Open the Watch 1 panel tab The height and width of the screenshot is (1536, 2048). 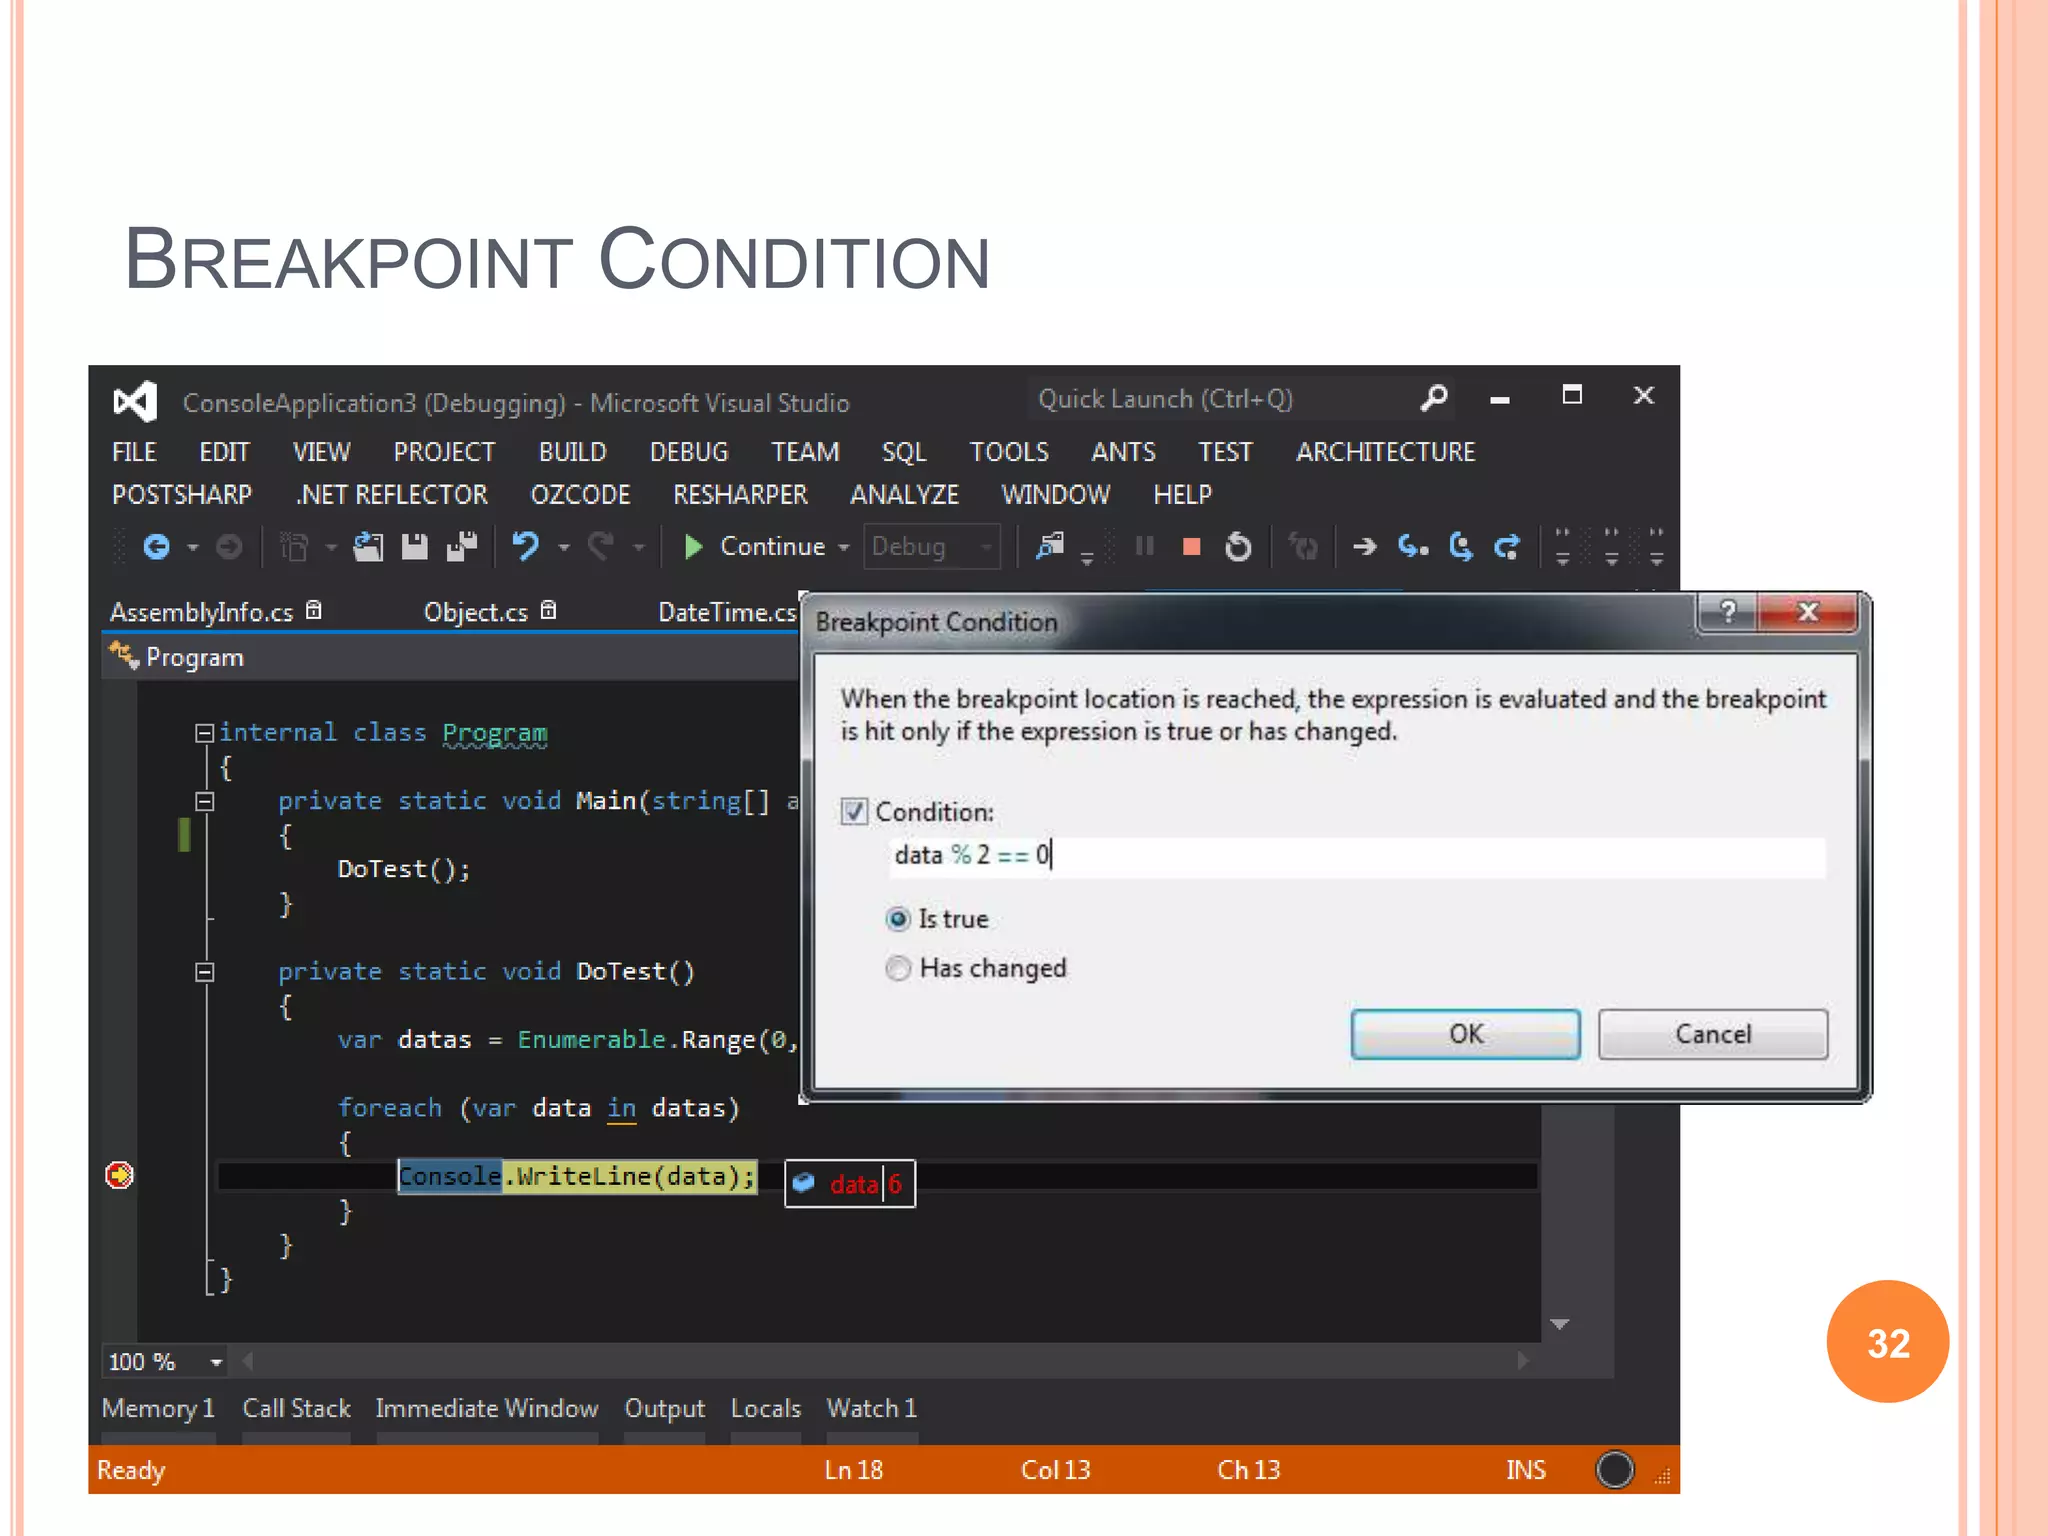tap(871, 1408)
